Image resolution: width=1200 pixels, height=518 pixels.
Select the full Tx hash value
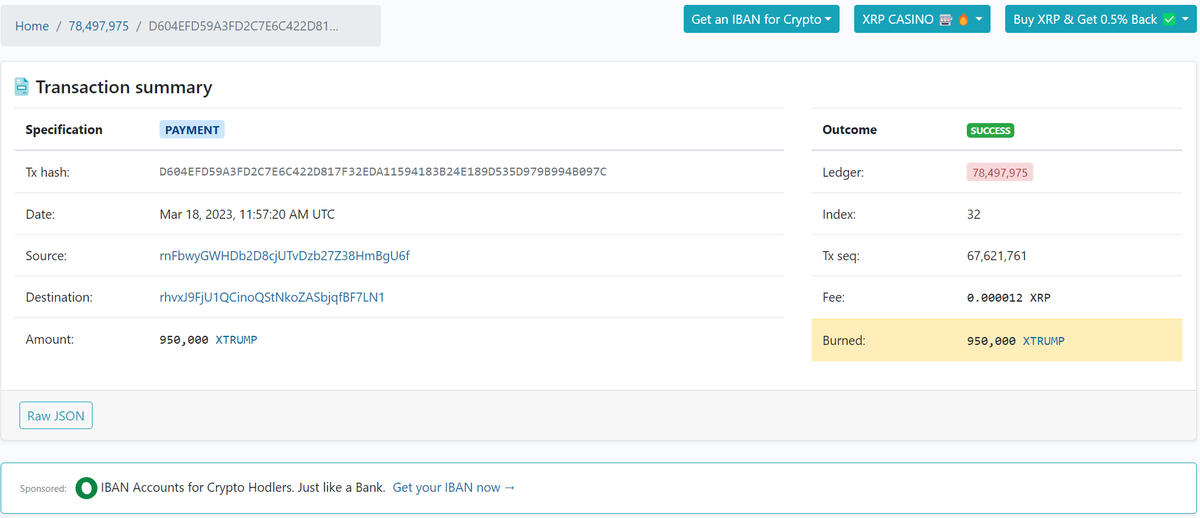[x=383, y=172]
